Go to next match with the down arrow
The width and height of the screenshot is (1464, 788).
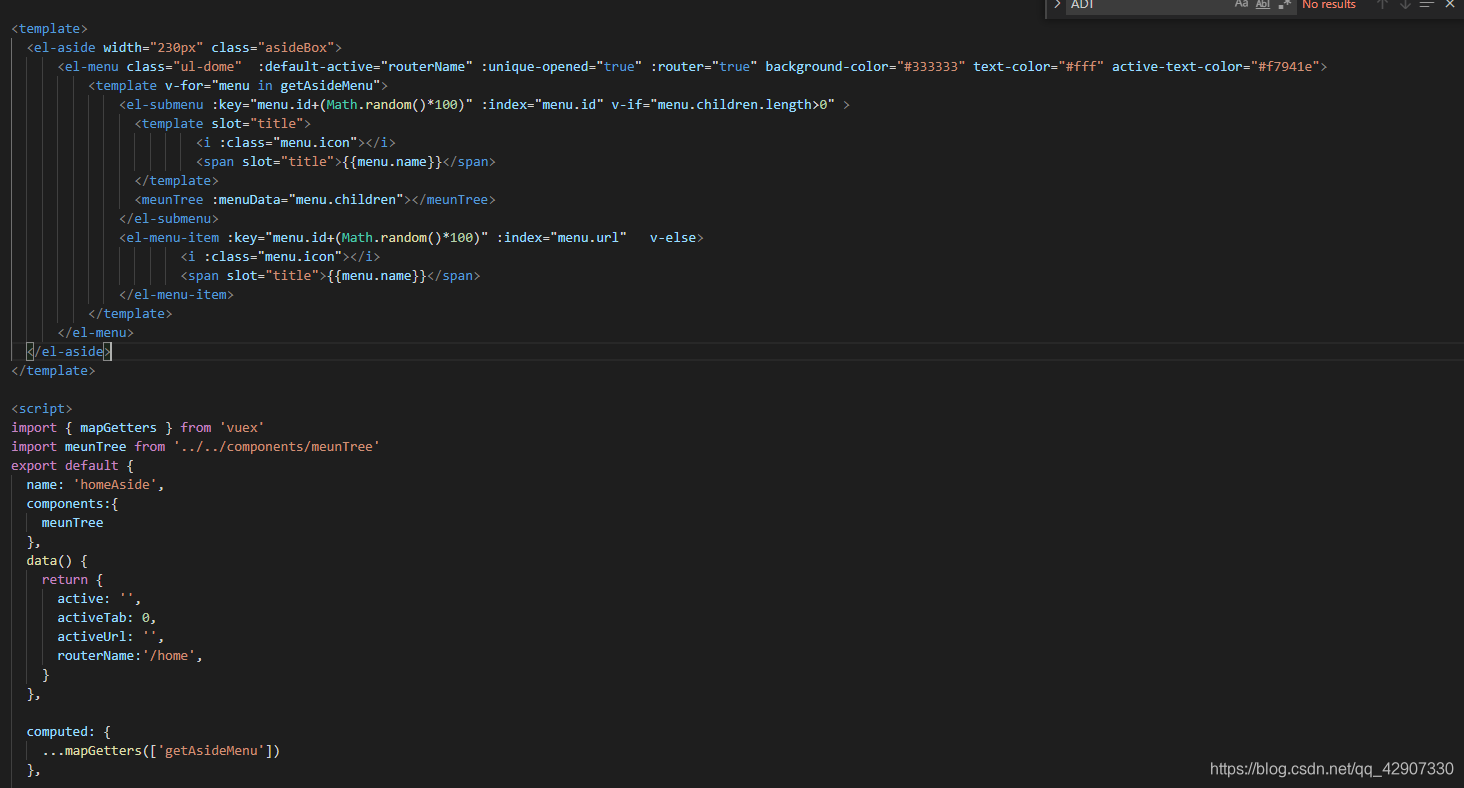pos(1405,4)
